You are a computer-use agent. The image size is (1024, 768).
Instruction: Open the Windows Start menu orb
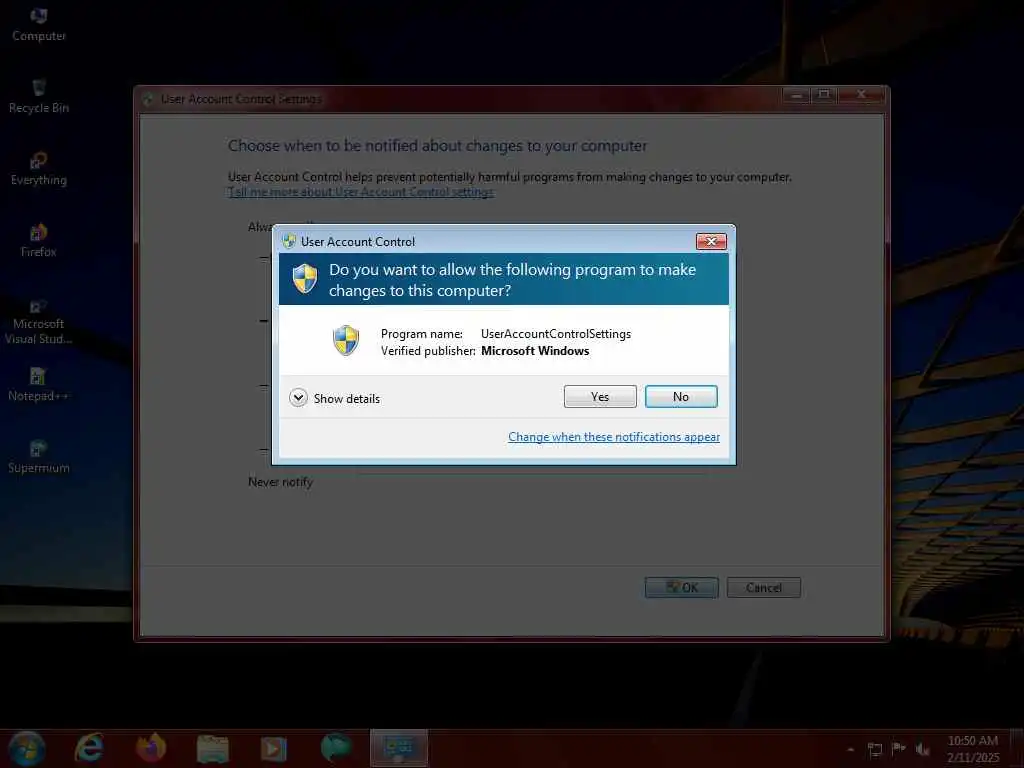coord(27,748)
